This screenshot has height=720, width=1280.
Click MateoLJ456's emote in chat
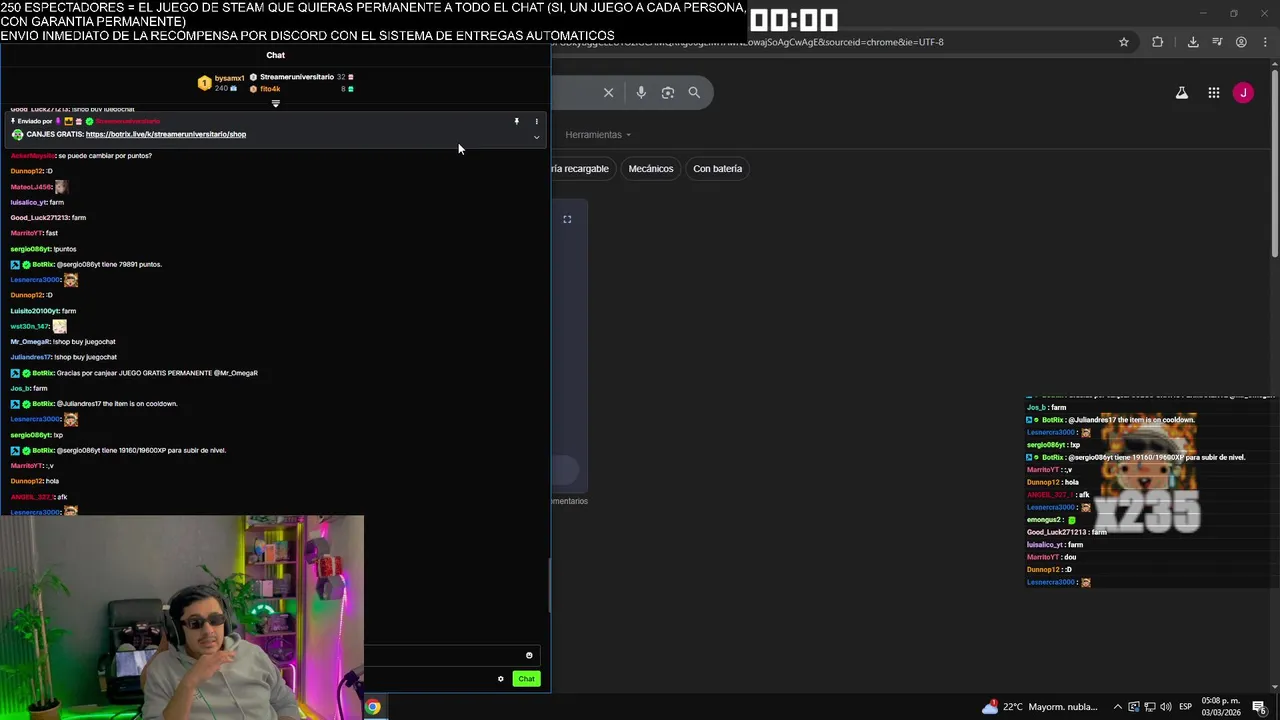coord(61,187)
